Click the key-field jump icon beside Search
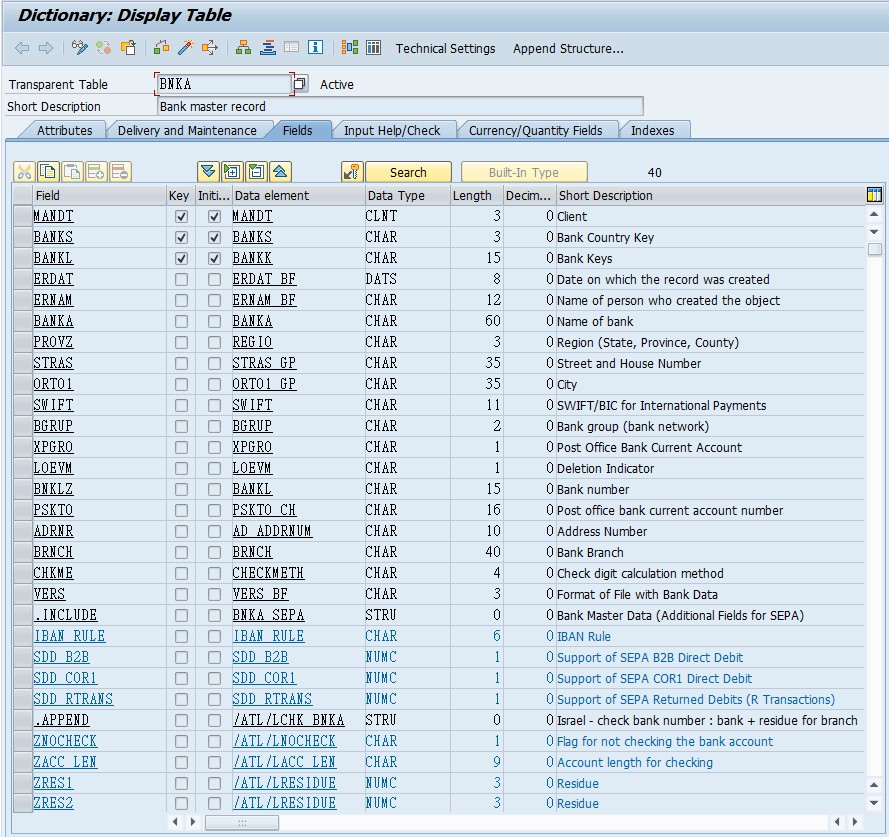Image resolution: width=889 pixels, height=837 pixels. pos(352,172)
